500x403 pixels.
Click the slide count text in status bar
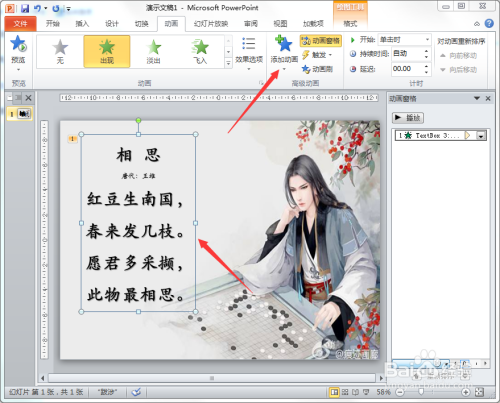46,392
